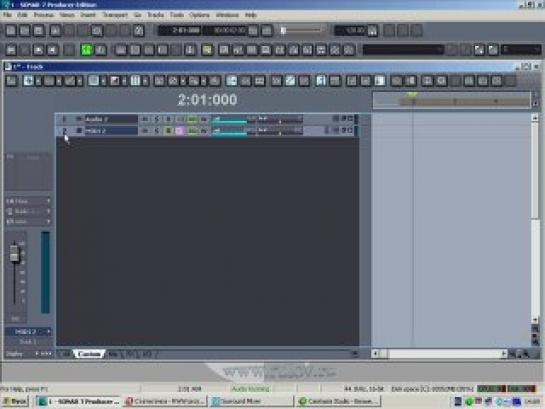Click the Start button on taskbar

tap(15, 401)
